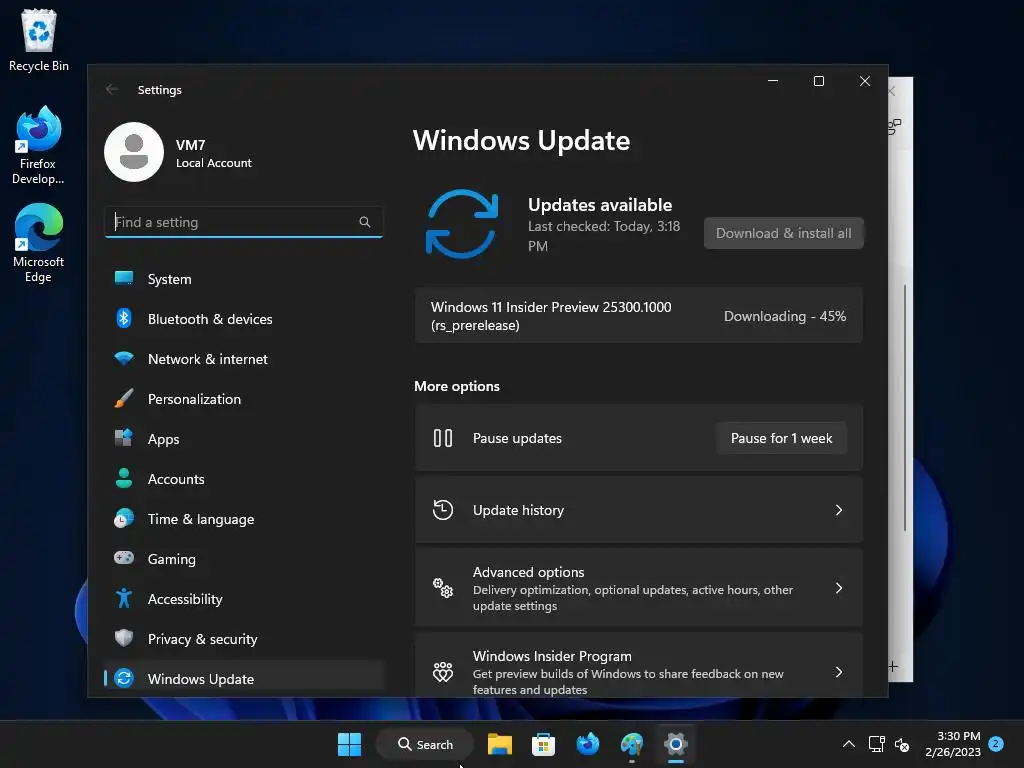The width and height of the screenshot is (1024, 768).
Task: Click the large update sync icon
Action: tap(462, 224)
